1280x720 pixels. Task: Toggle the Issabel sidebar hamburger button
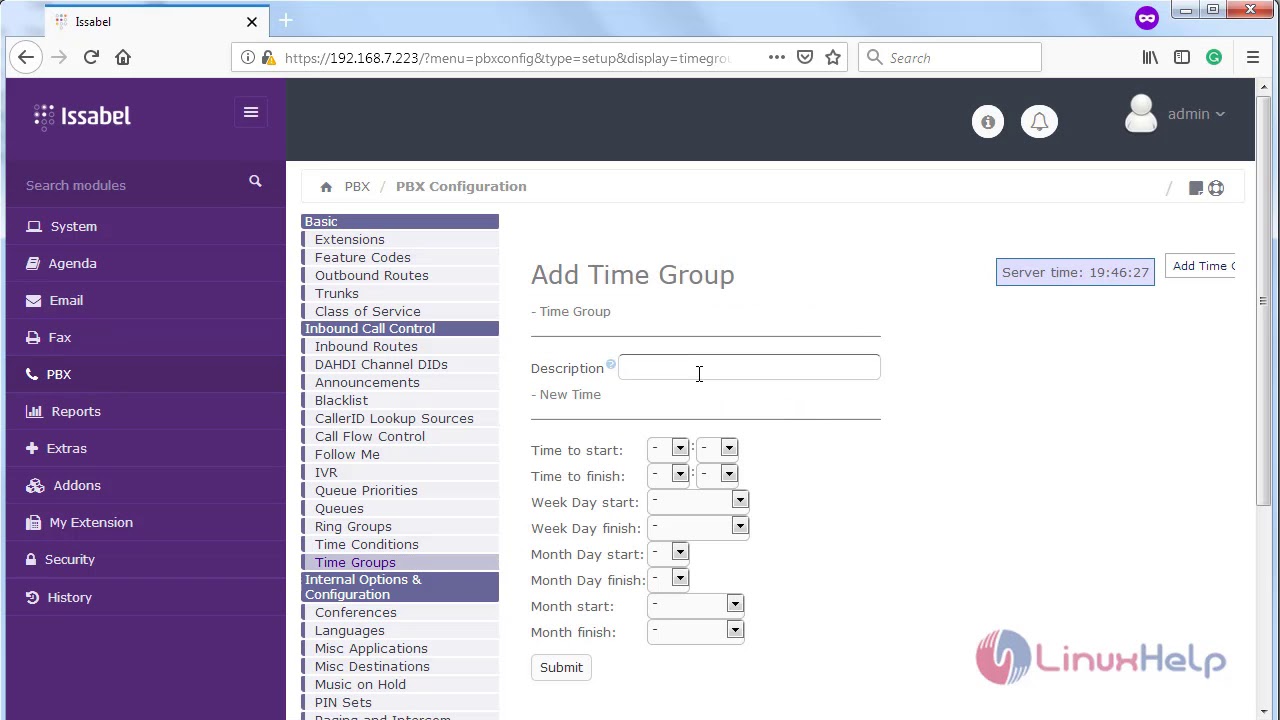click(x=251, y=113)
